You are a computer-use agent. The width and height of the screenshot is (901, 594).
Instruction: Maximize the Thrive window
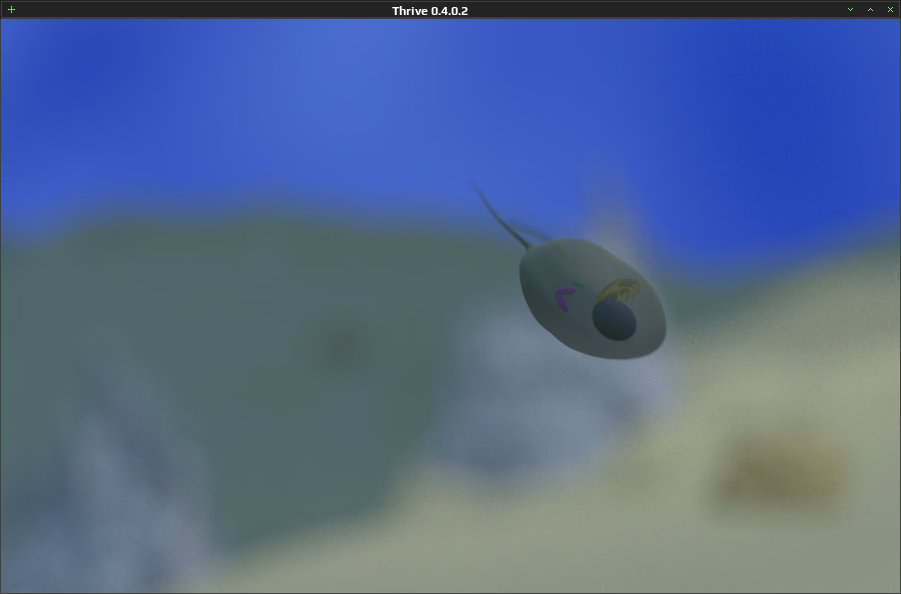point(871,10)
